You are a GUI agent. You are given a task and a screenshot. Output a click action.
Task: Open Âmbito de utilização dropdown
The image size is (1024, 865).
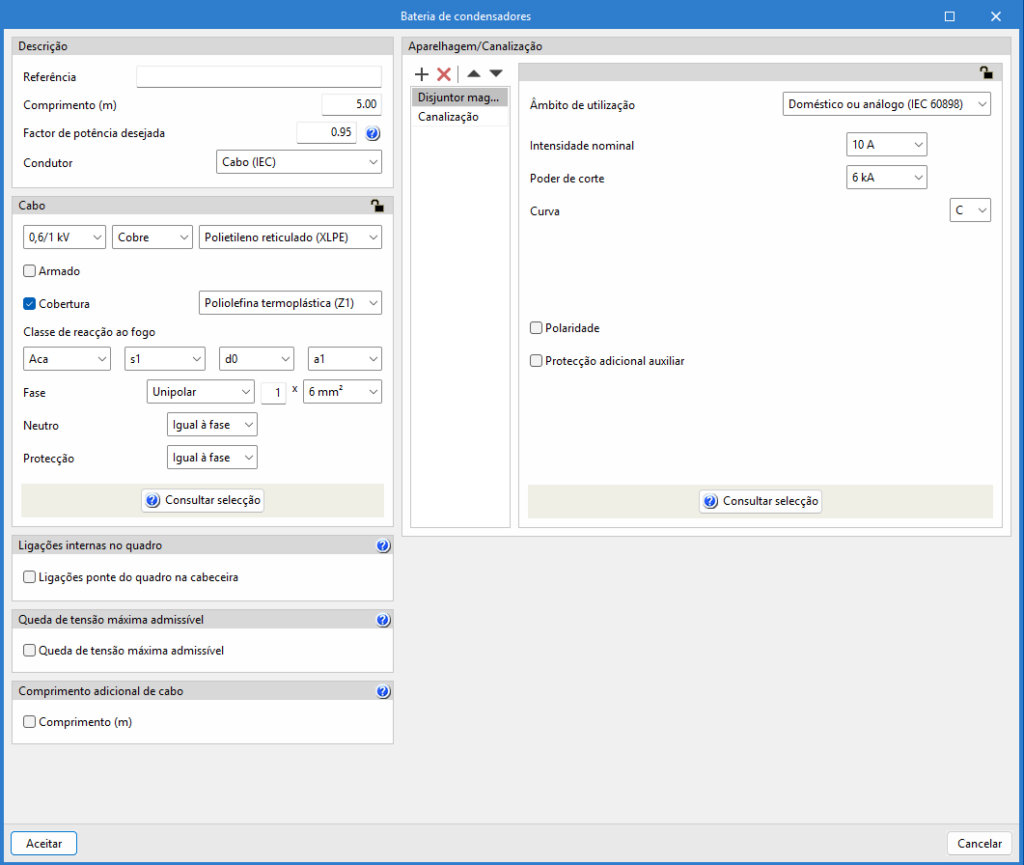point(887,104)
